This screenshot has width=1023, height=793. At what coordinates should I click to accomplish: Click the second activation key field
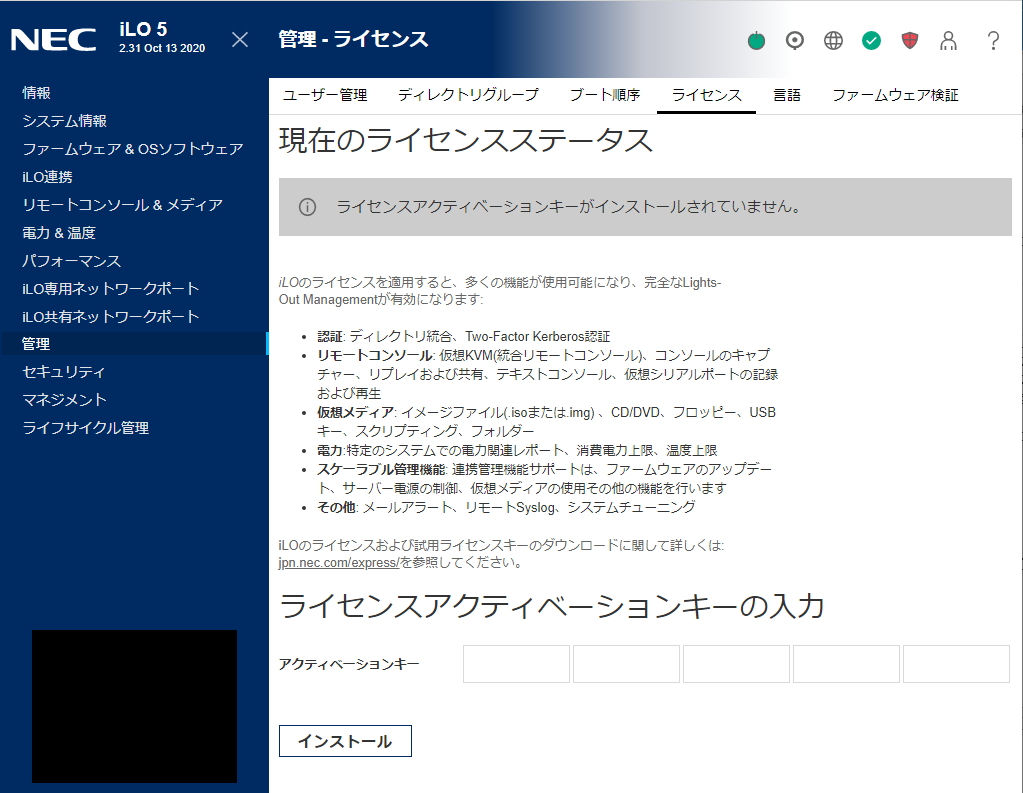coord(626,664)
